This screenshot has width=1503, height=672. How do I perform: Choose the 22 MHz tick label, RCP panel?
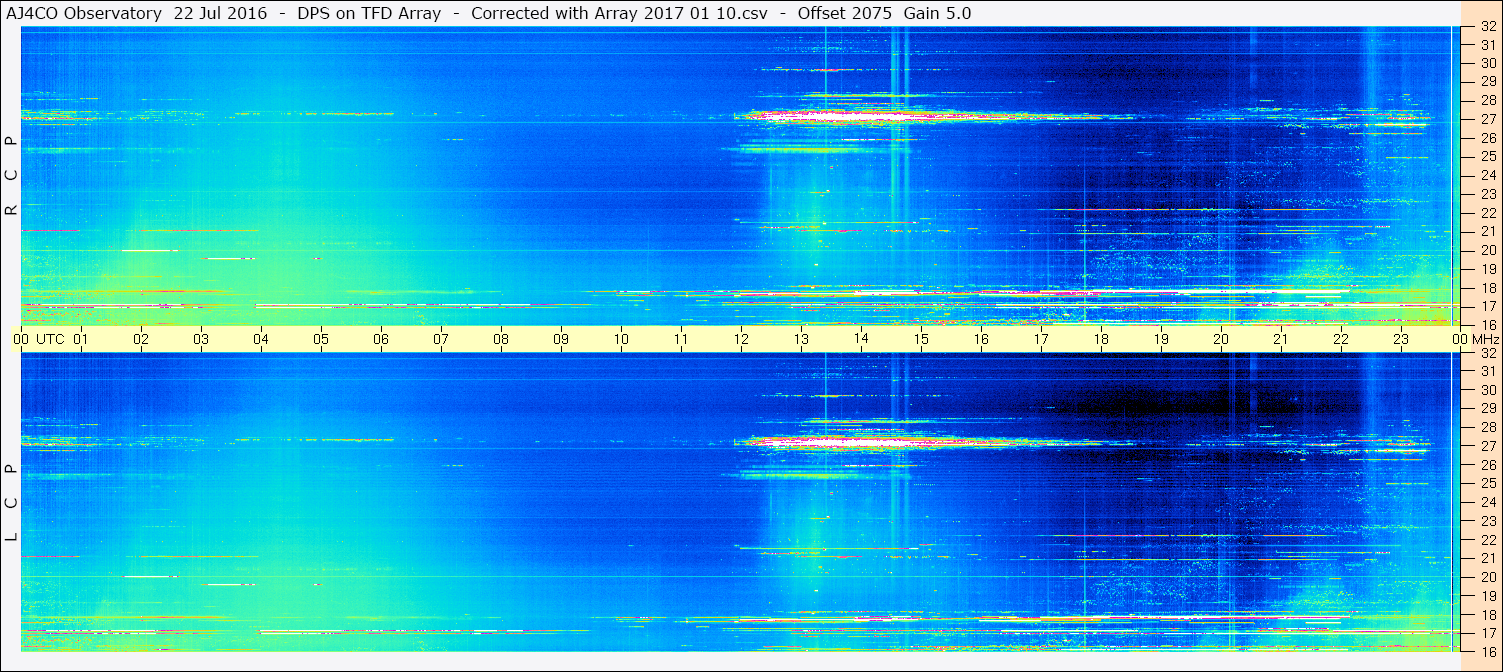pyautogui.click(x=1487, y=213)
